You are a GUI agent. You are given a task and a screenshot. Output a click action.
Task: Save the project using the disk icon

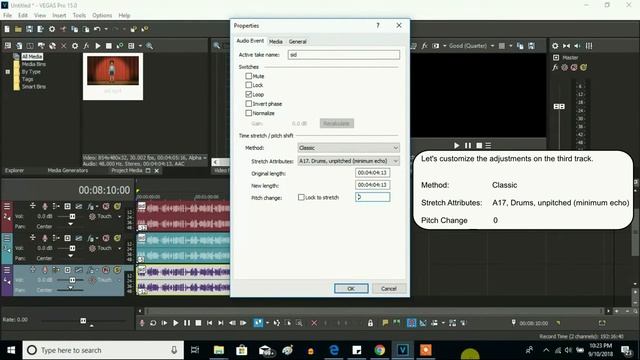[x=29, y=29]
